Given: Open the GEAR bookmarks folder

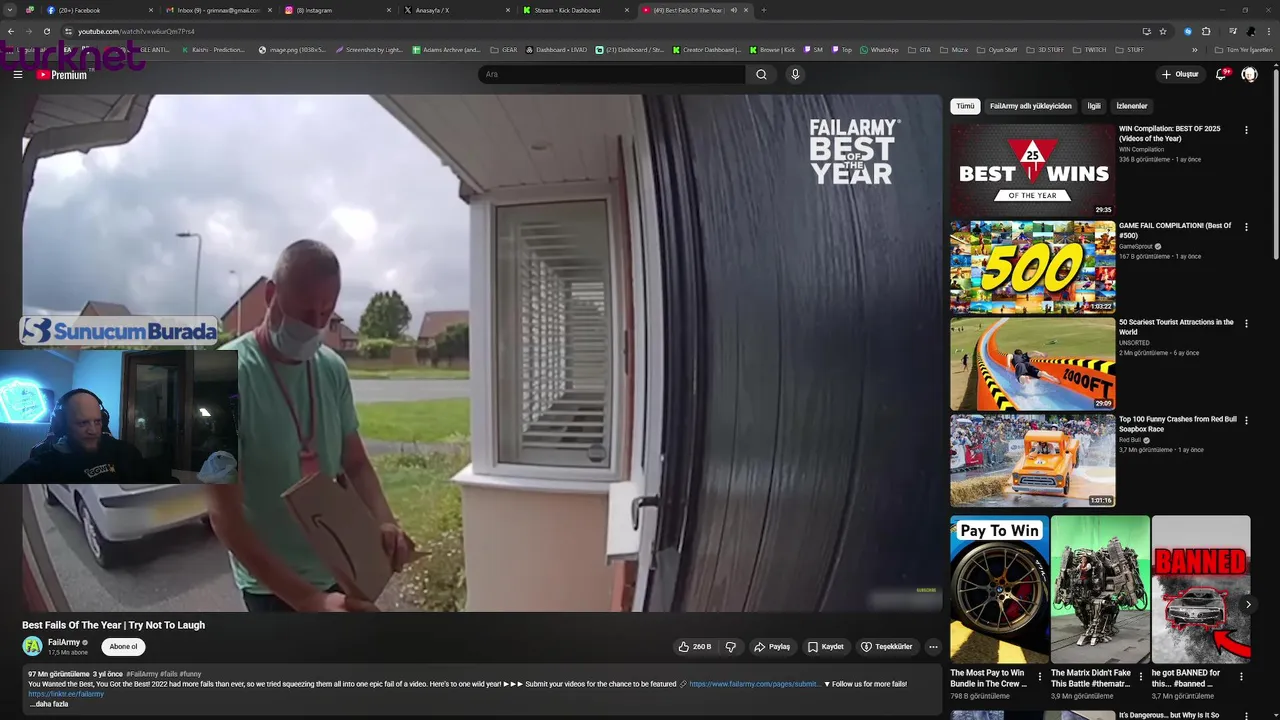Looking at the screenshot, I should [x=504, y=49].
